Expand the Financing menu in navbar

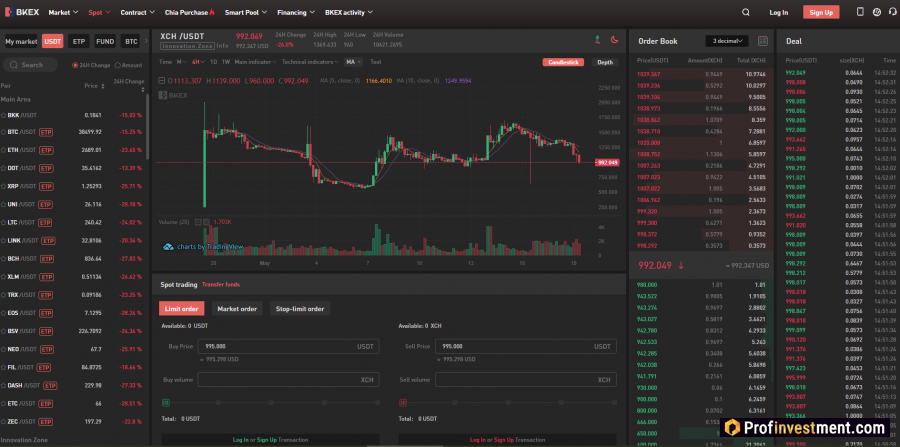coord(296,12)
